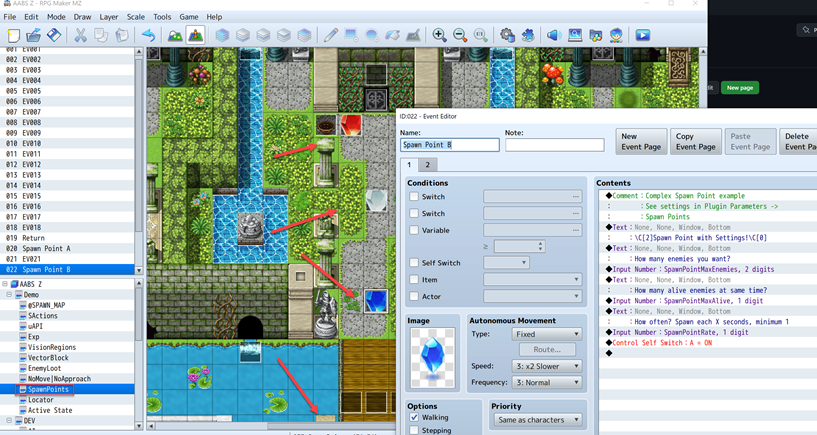Select the Shadow Pen tool
The width and height of the screenshot is (817, 435).
click(413, 35)
